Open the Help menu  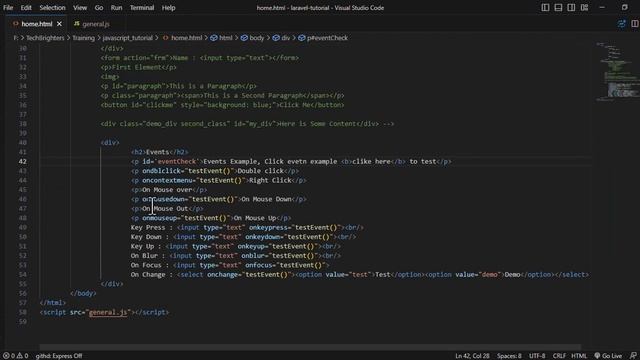168,8
